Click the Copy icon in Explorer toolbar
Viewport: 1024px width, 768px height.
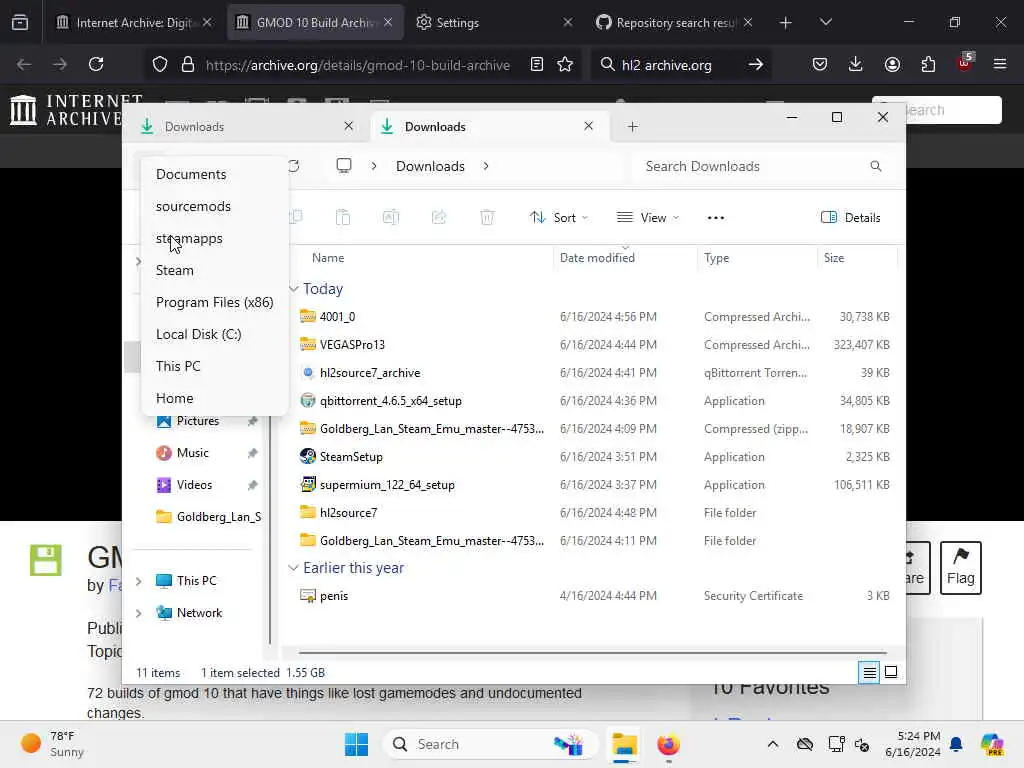point(295,217)
